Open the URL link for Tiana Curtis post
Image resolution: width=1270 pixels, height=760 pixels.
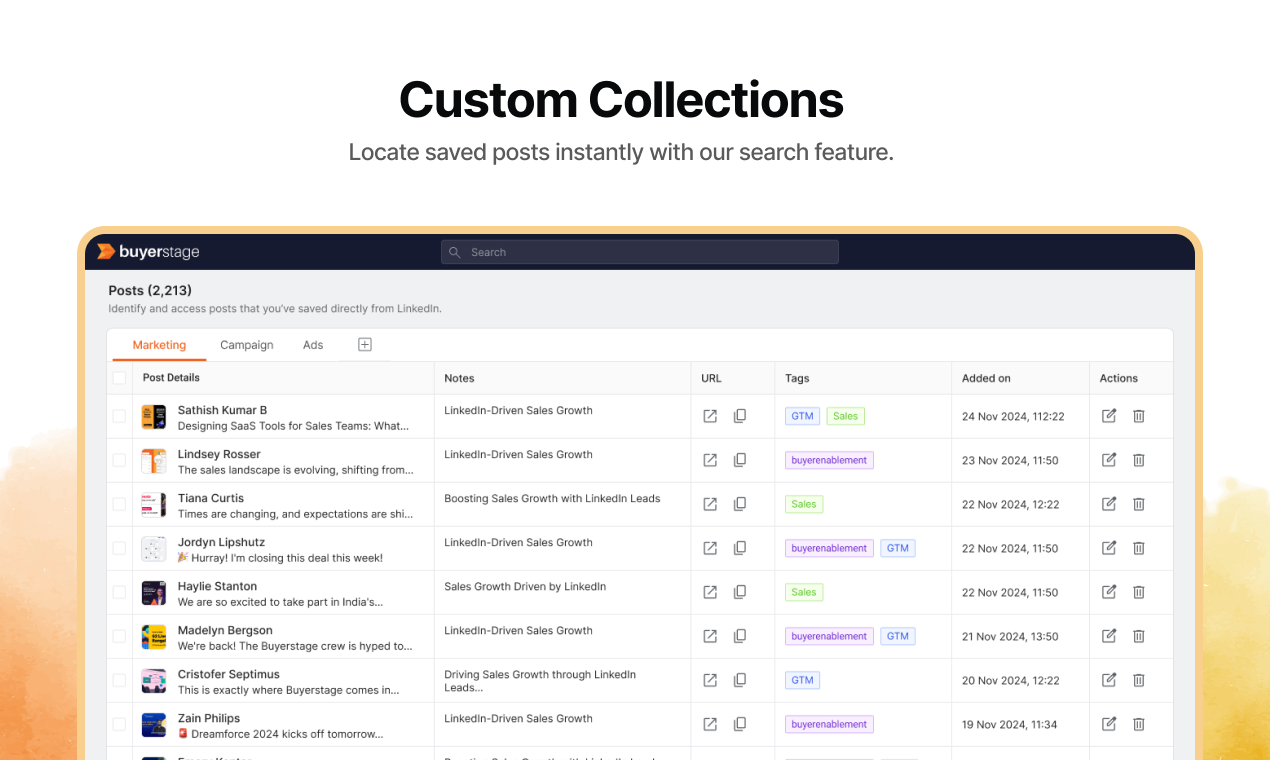[x=710, y=504]
